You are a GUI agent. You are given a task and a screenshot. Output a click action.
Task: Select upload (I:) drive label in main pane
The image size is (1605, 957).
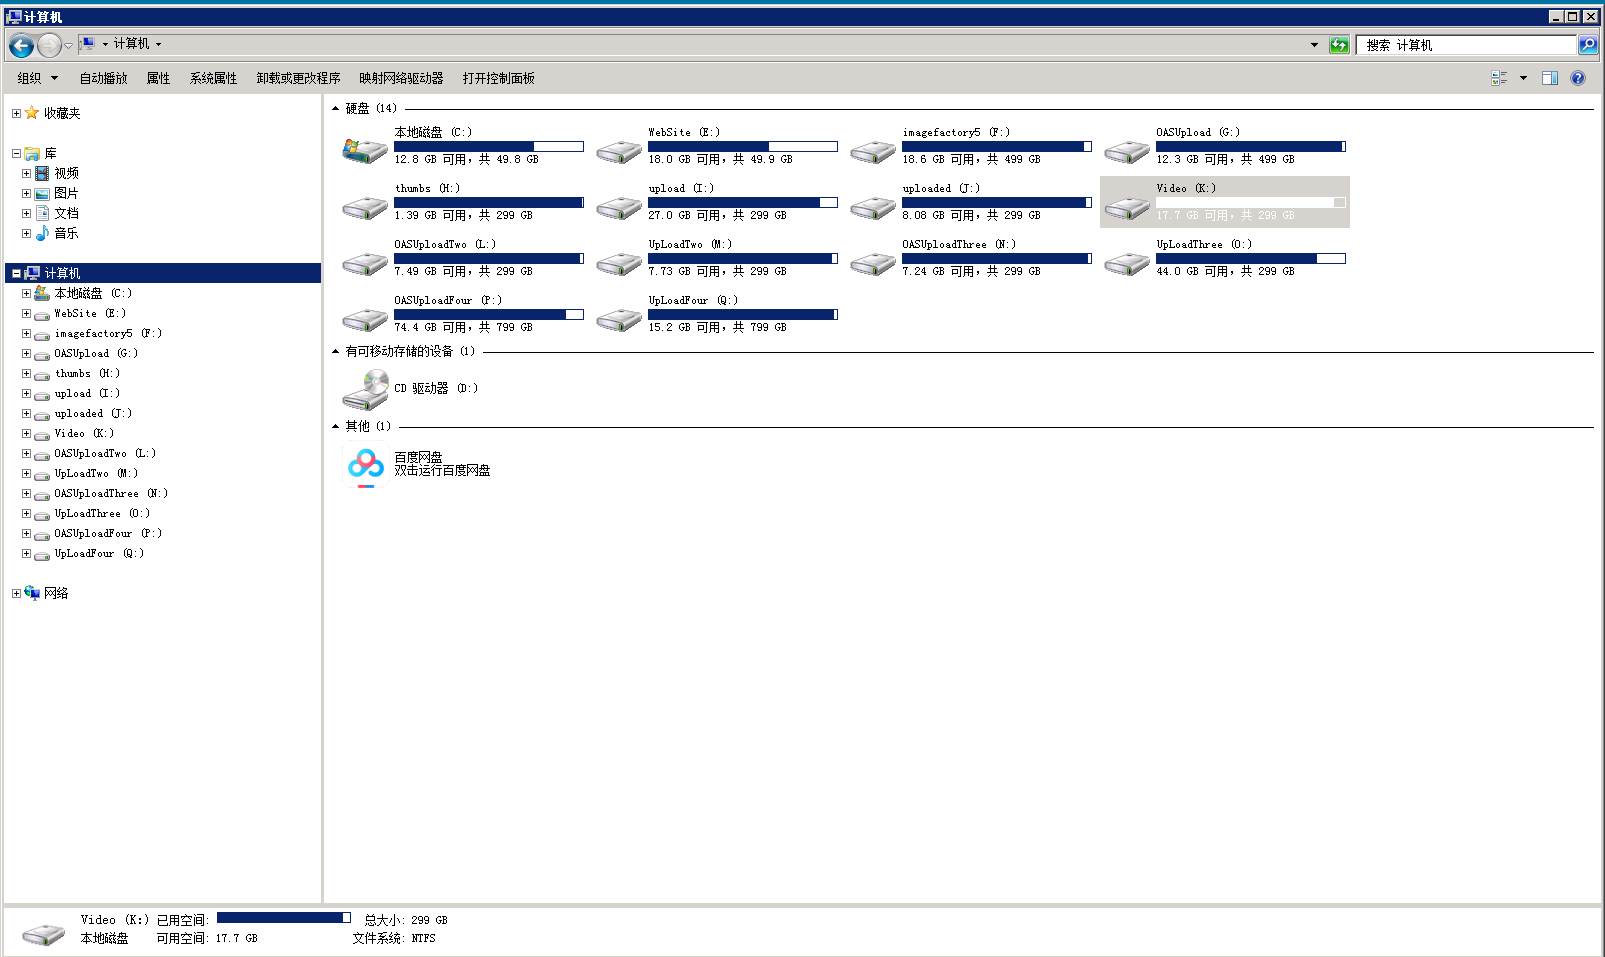coord(681,188)
